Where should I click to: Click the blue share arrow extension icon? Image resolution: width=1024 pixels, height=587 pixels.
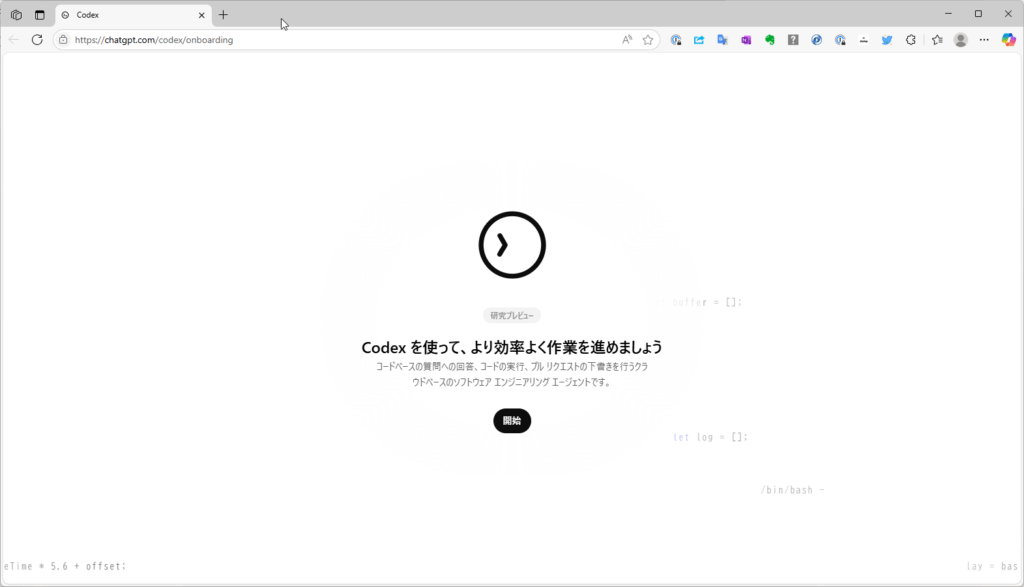[699, 40]
